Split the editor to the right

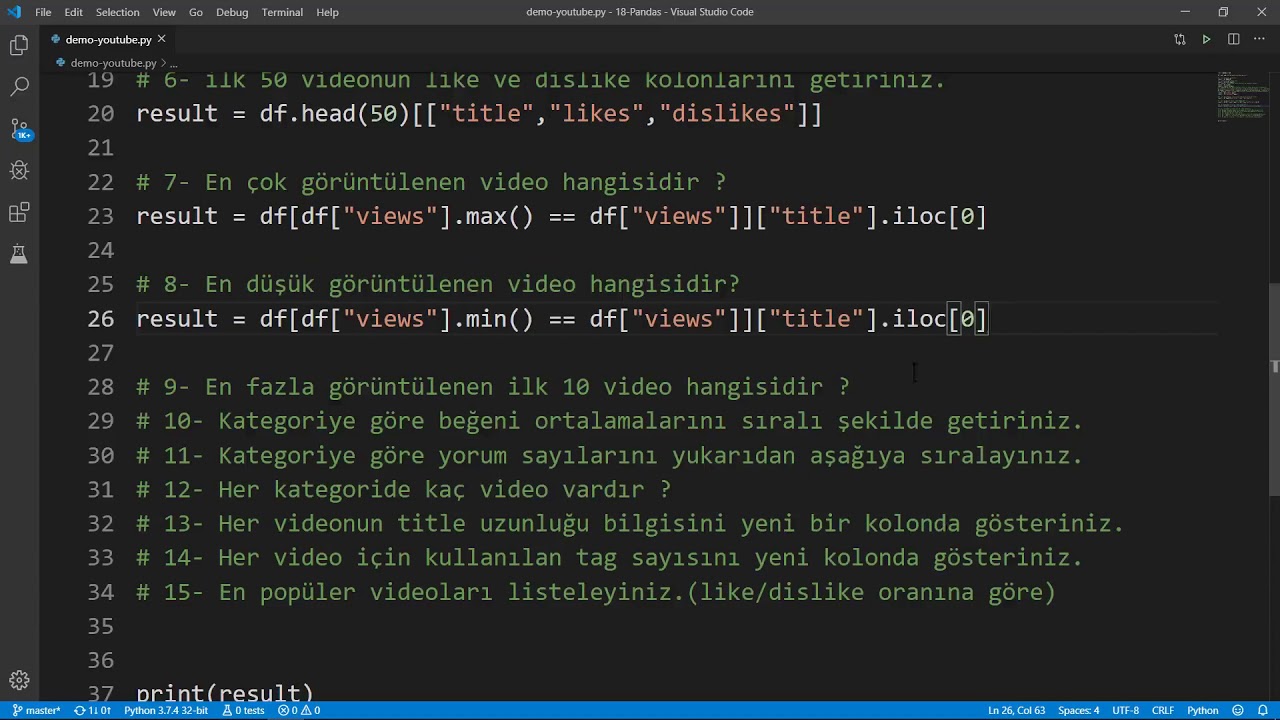(x=1234, y=39)
